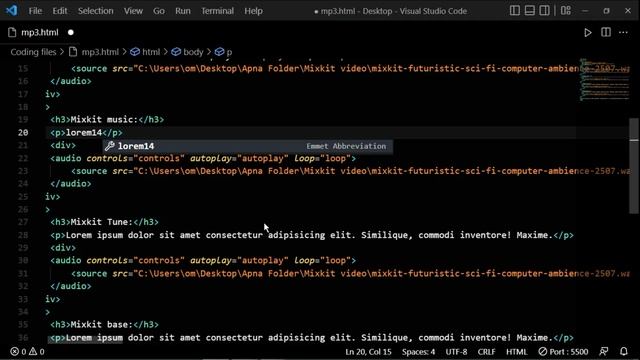This screenshot has width=640, height=360.
Task: Open the Go menu
Action: (x=159, y=11)
